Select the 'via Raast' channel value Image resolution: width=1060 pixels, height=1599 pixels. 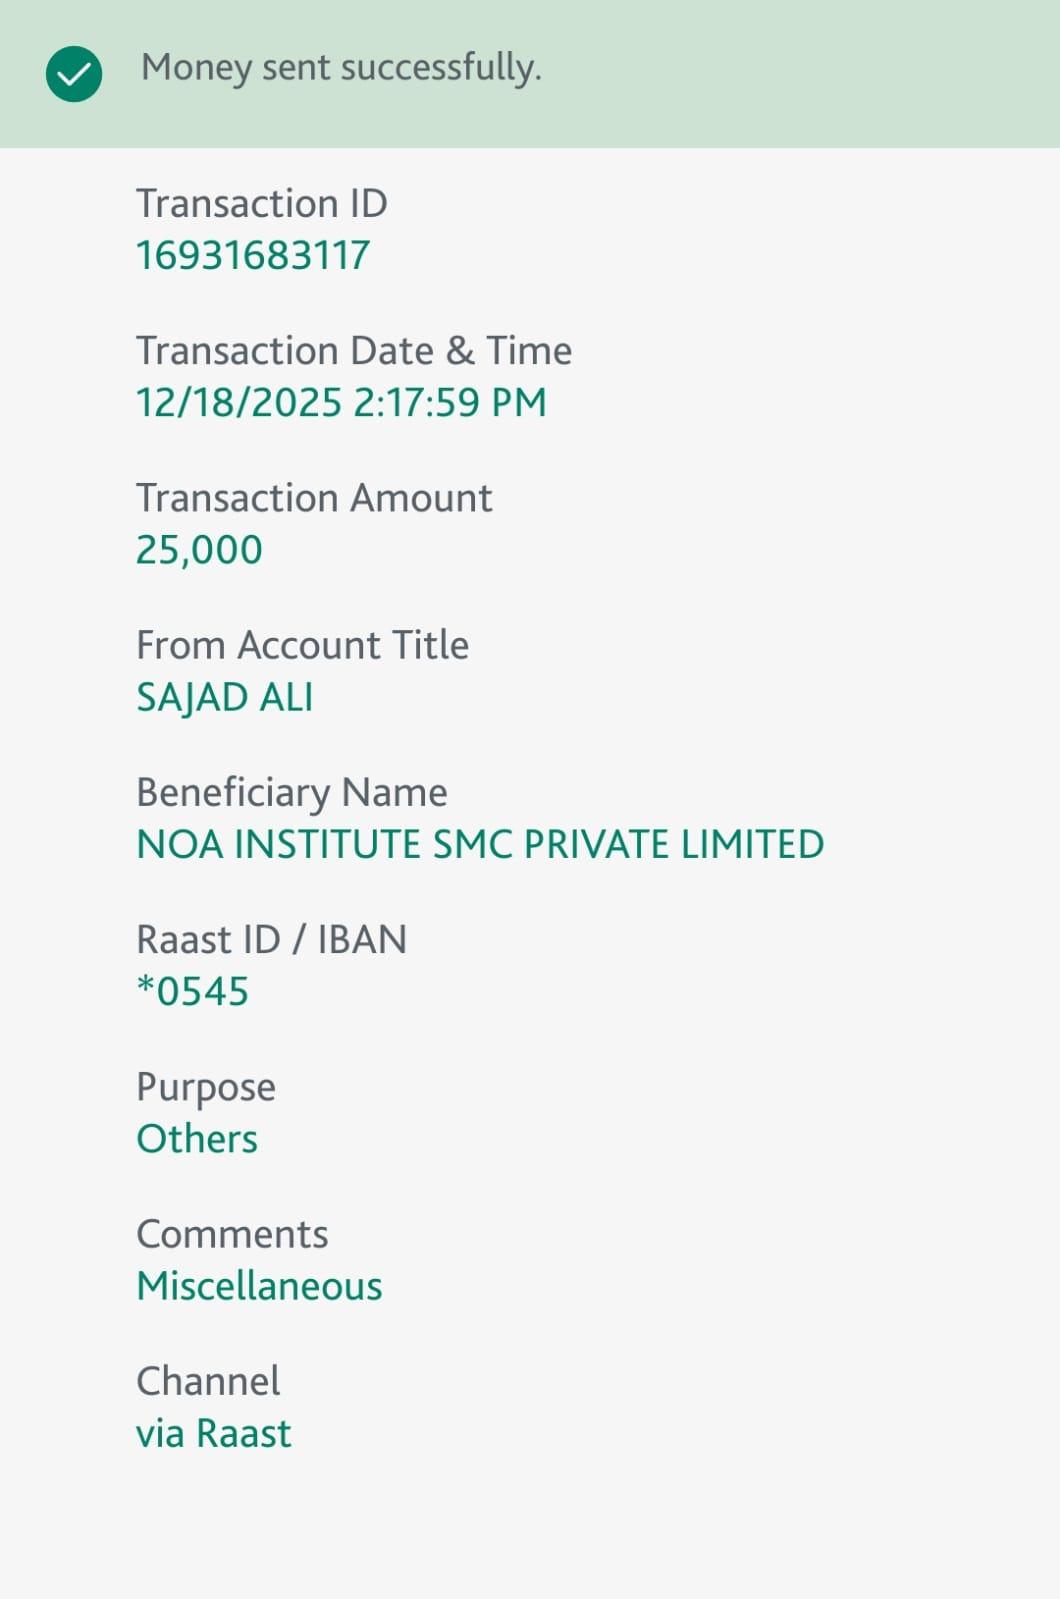point(214,1434)
